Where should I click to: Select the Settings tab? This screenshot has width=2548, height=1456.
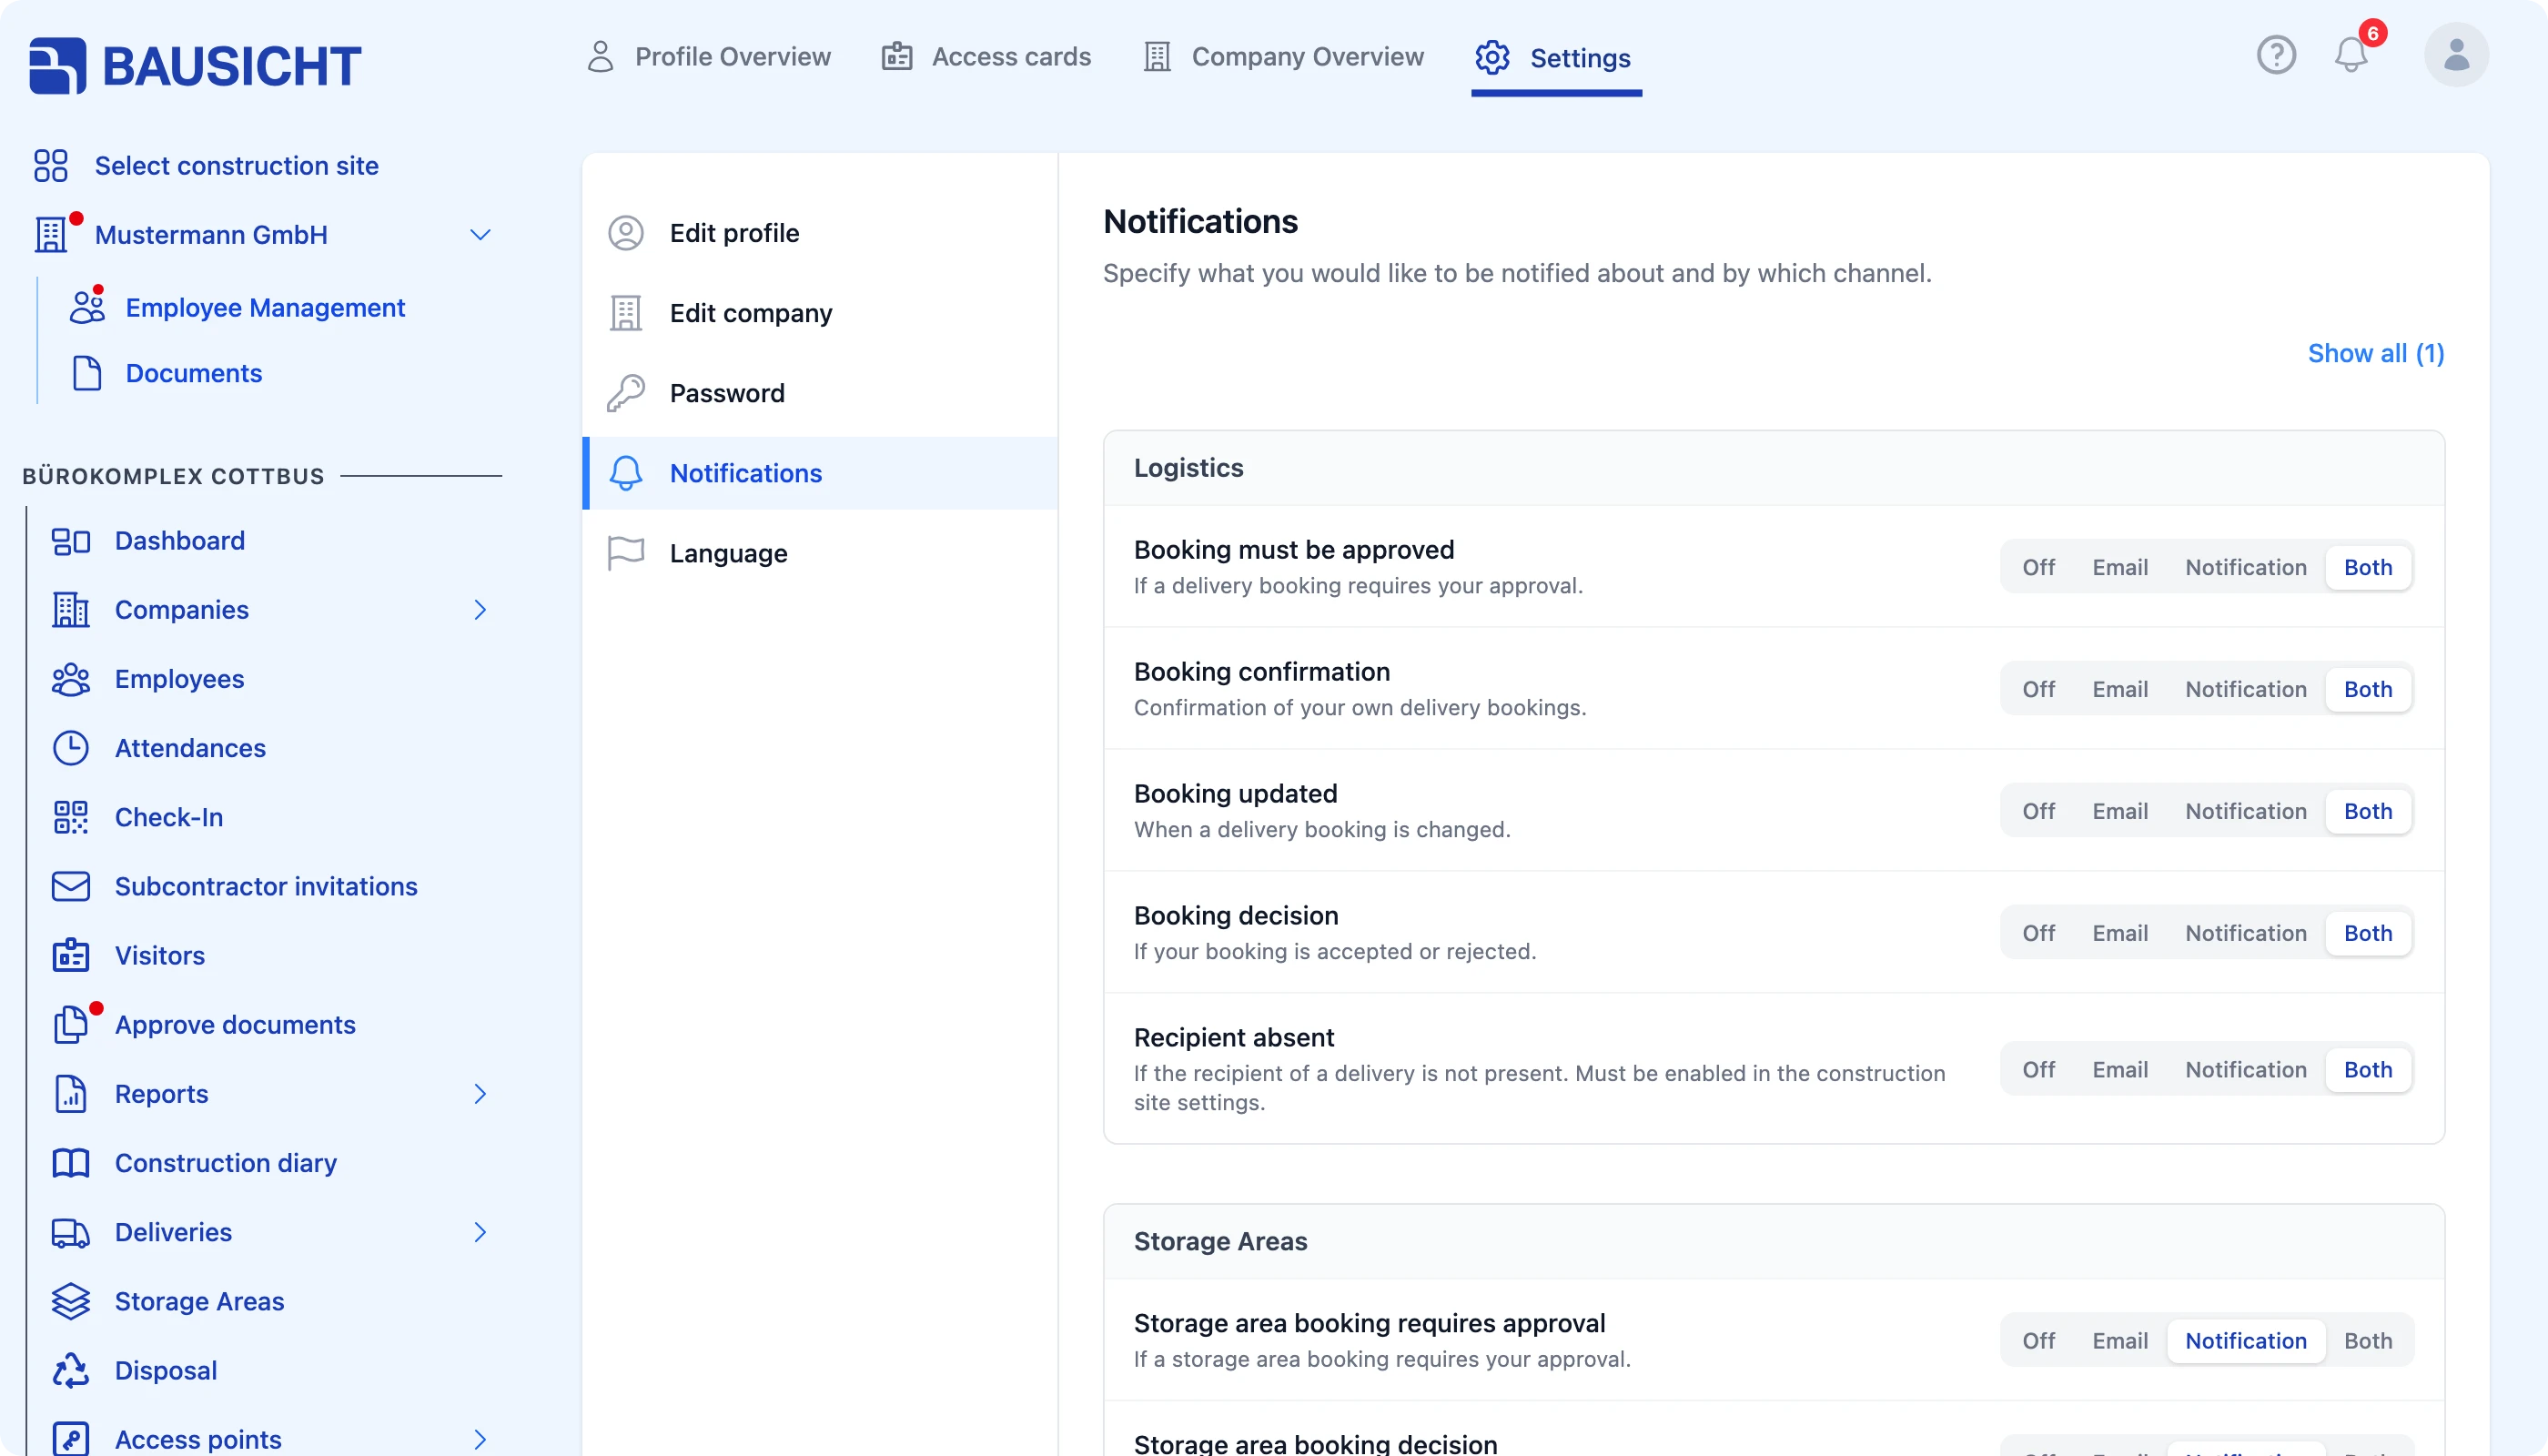1554,58
